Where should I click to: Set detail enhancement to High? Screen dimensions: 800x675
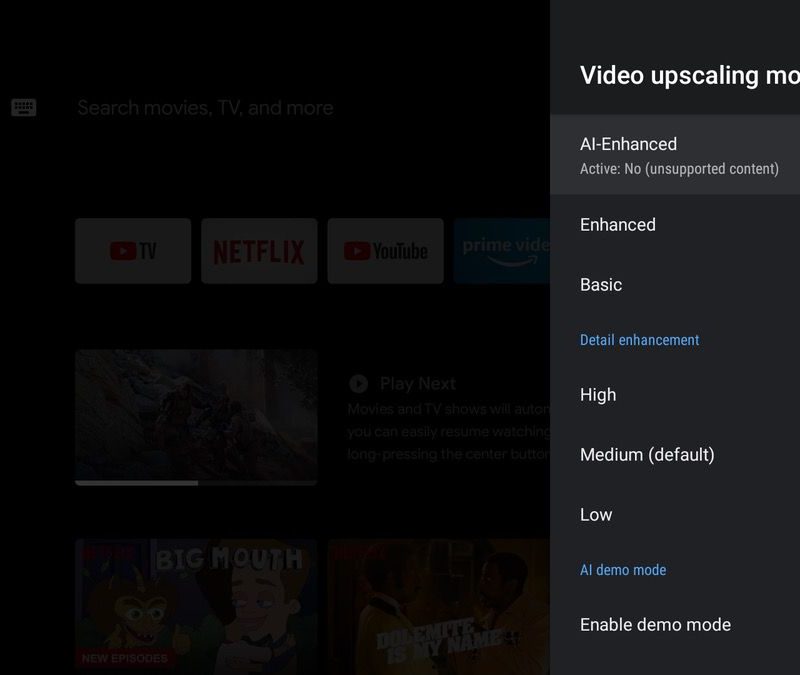pos(598,395)
